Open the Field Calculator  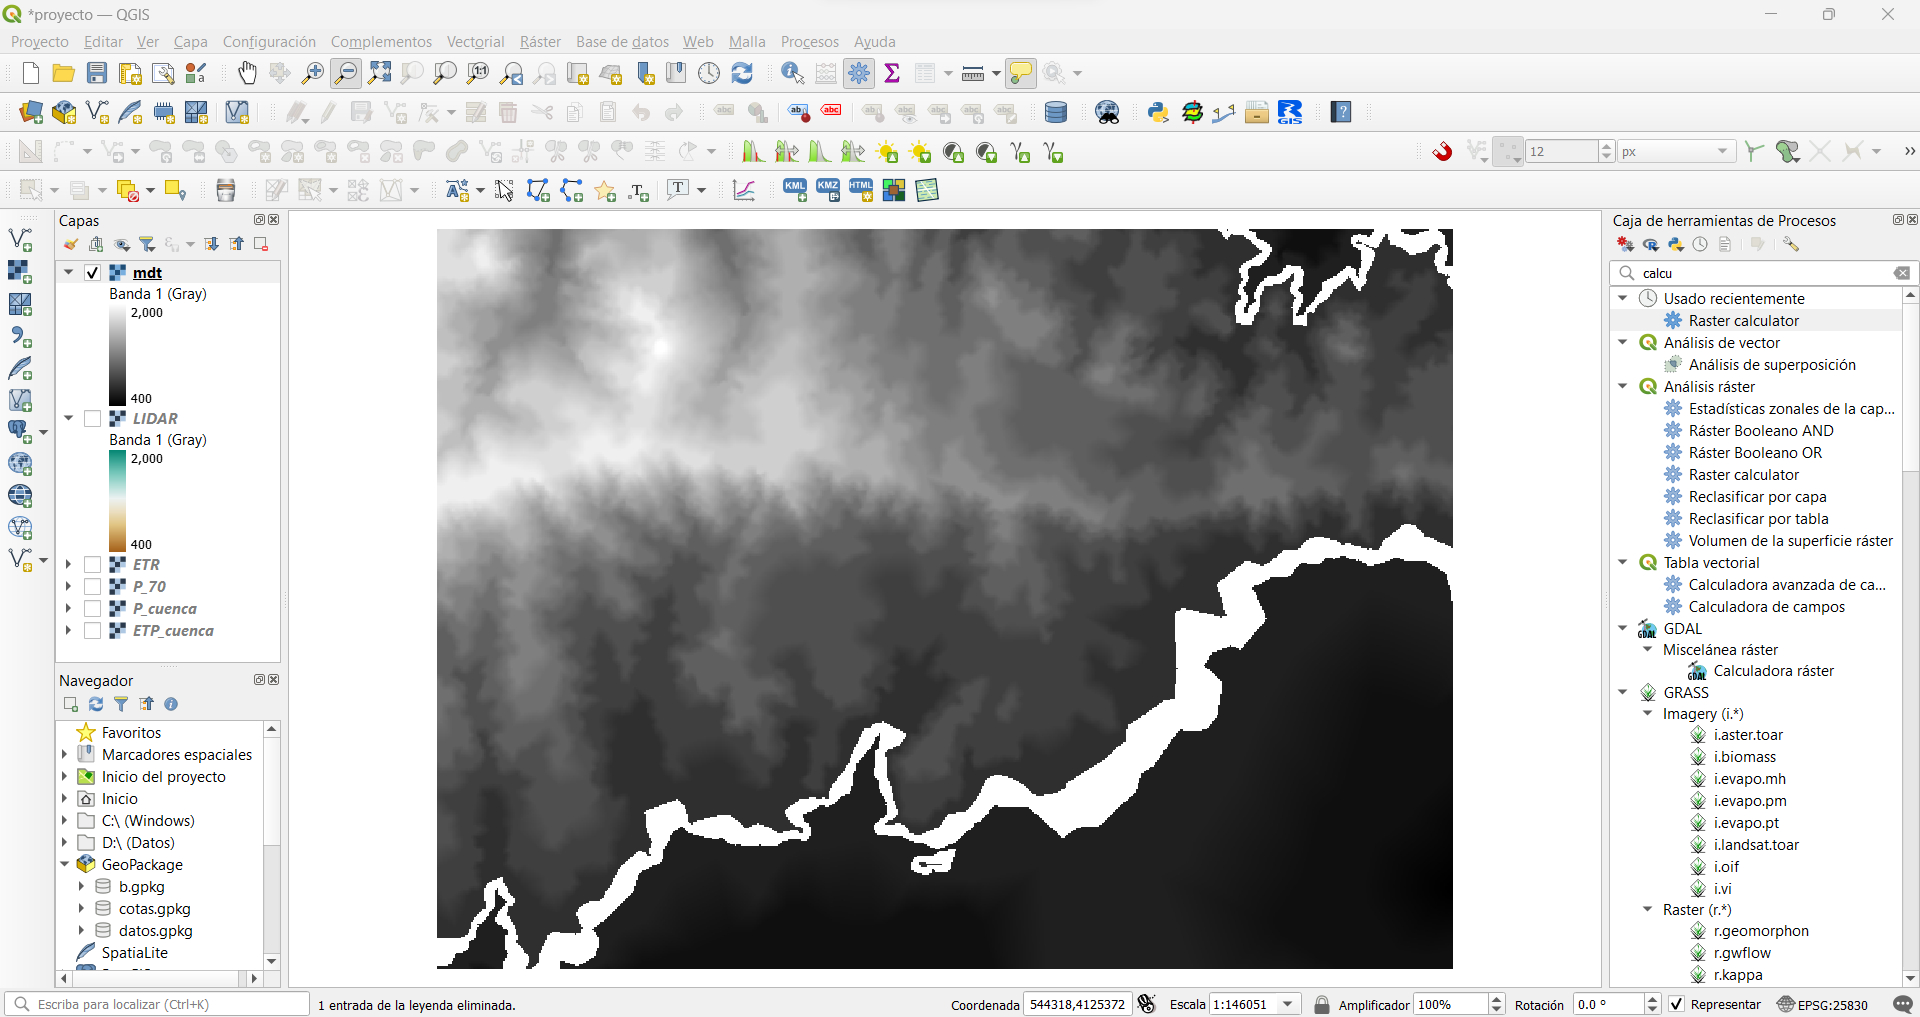click(x=826, y=73)
